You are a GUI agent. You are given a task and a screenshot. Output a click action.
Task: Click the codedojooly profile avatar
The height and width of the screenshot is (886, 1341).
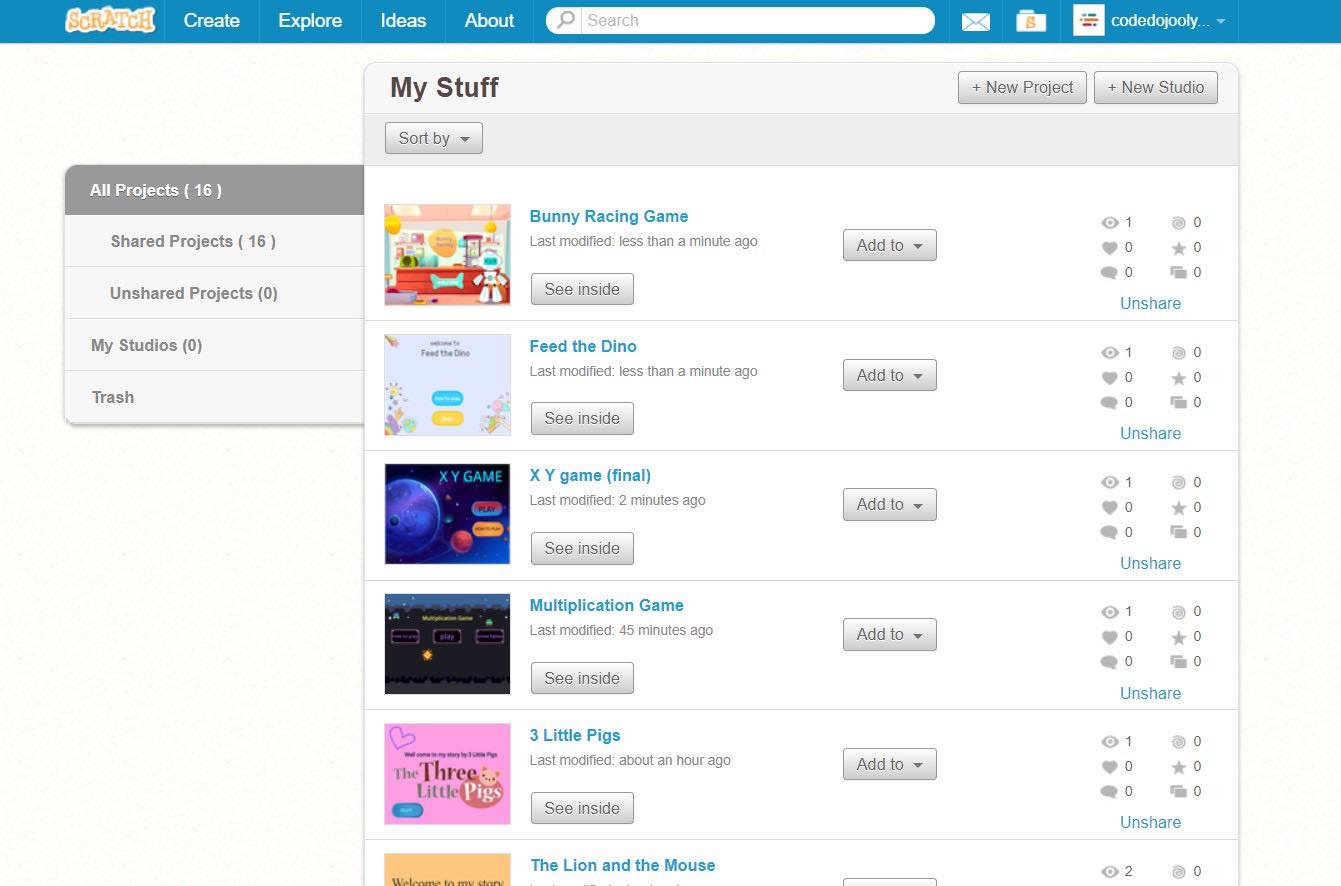pos(1088,20)
